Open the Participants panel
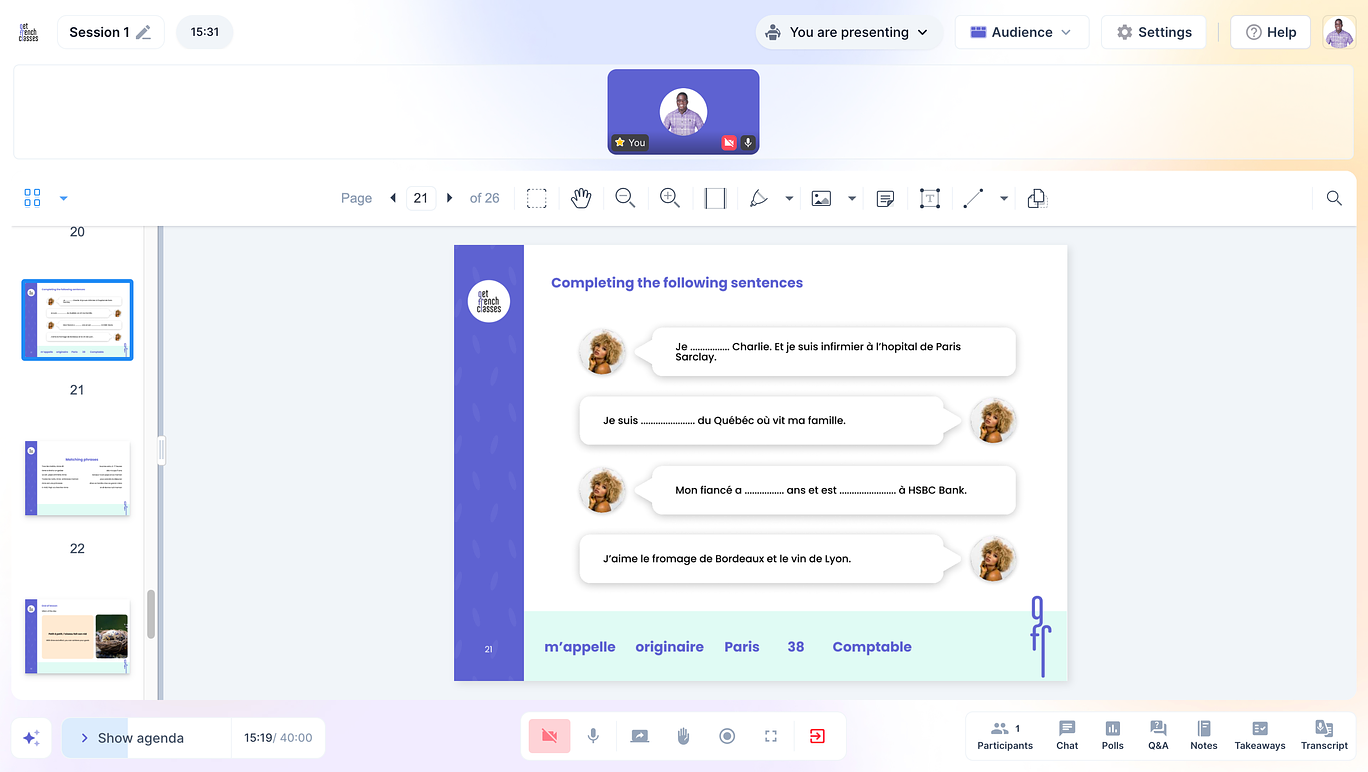The height and width of the screenshot is (772, 1368). coord(1005,735)
